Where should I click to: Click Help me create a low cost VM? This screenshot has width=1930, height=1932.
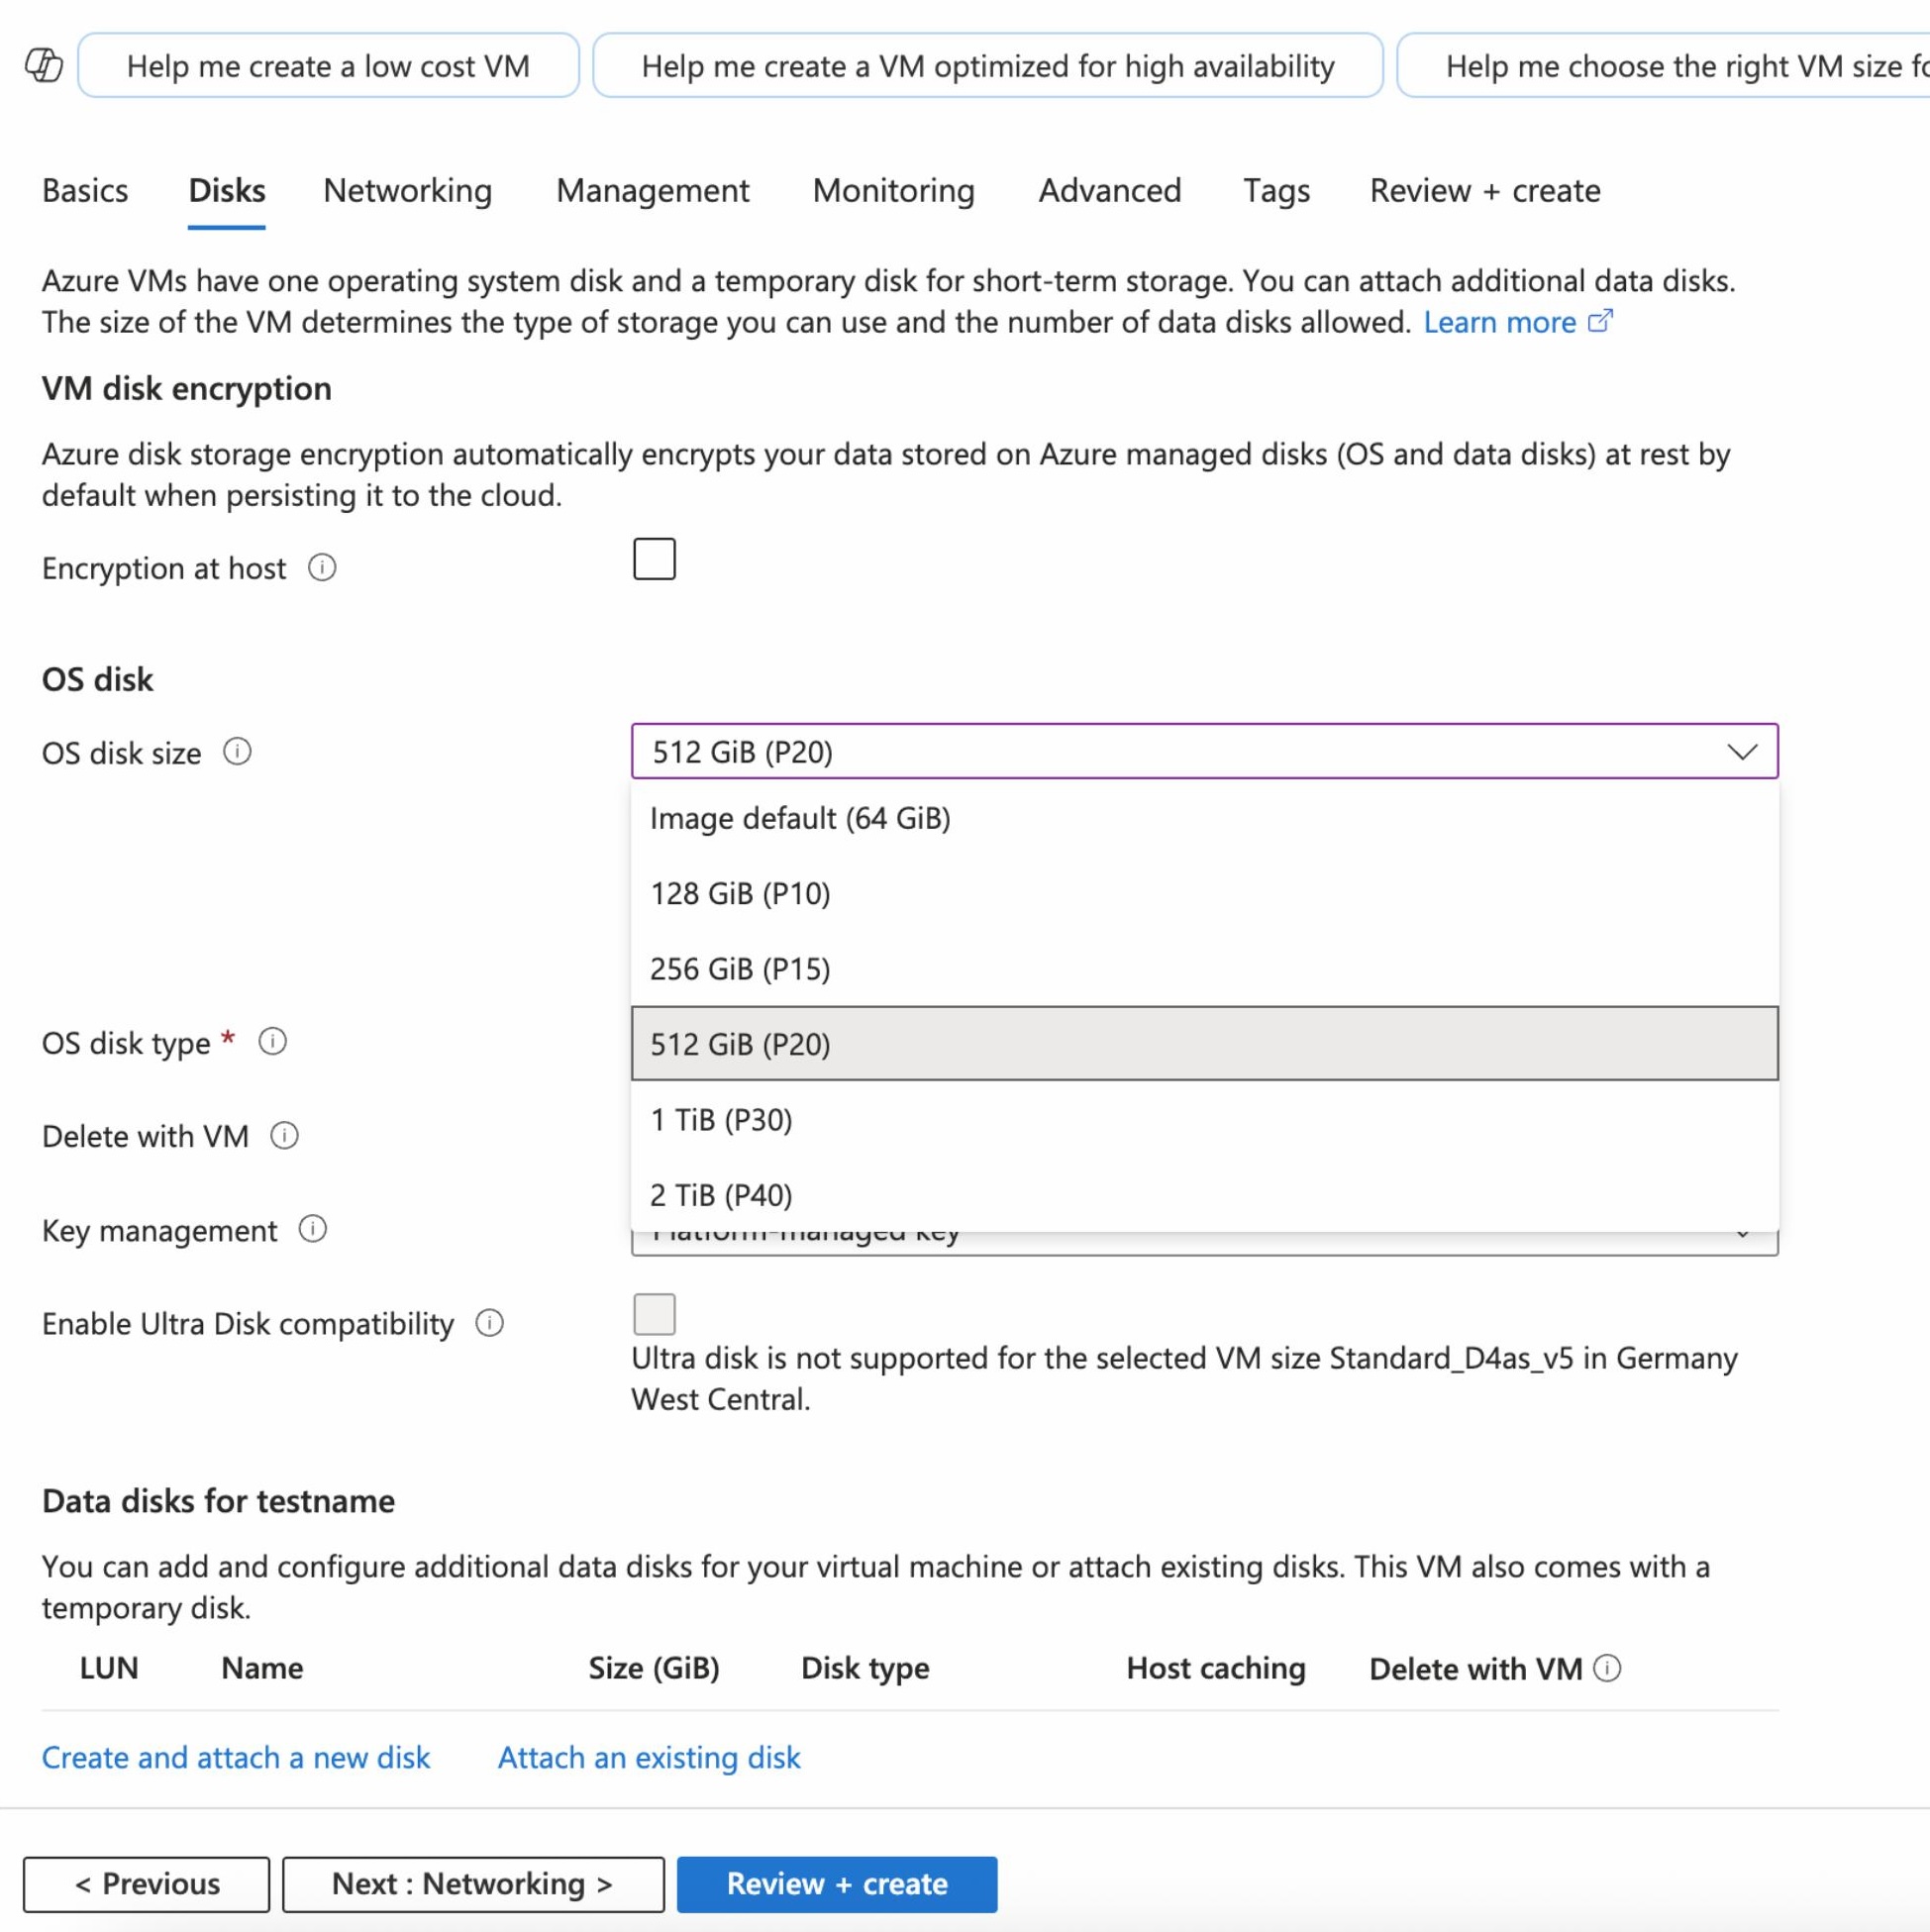[328, 66]
